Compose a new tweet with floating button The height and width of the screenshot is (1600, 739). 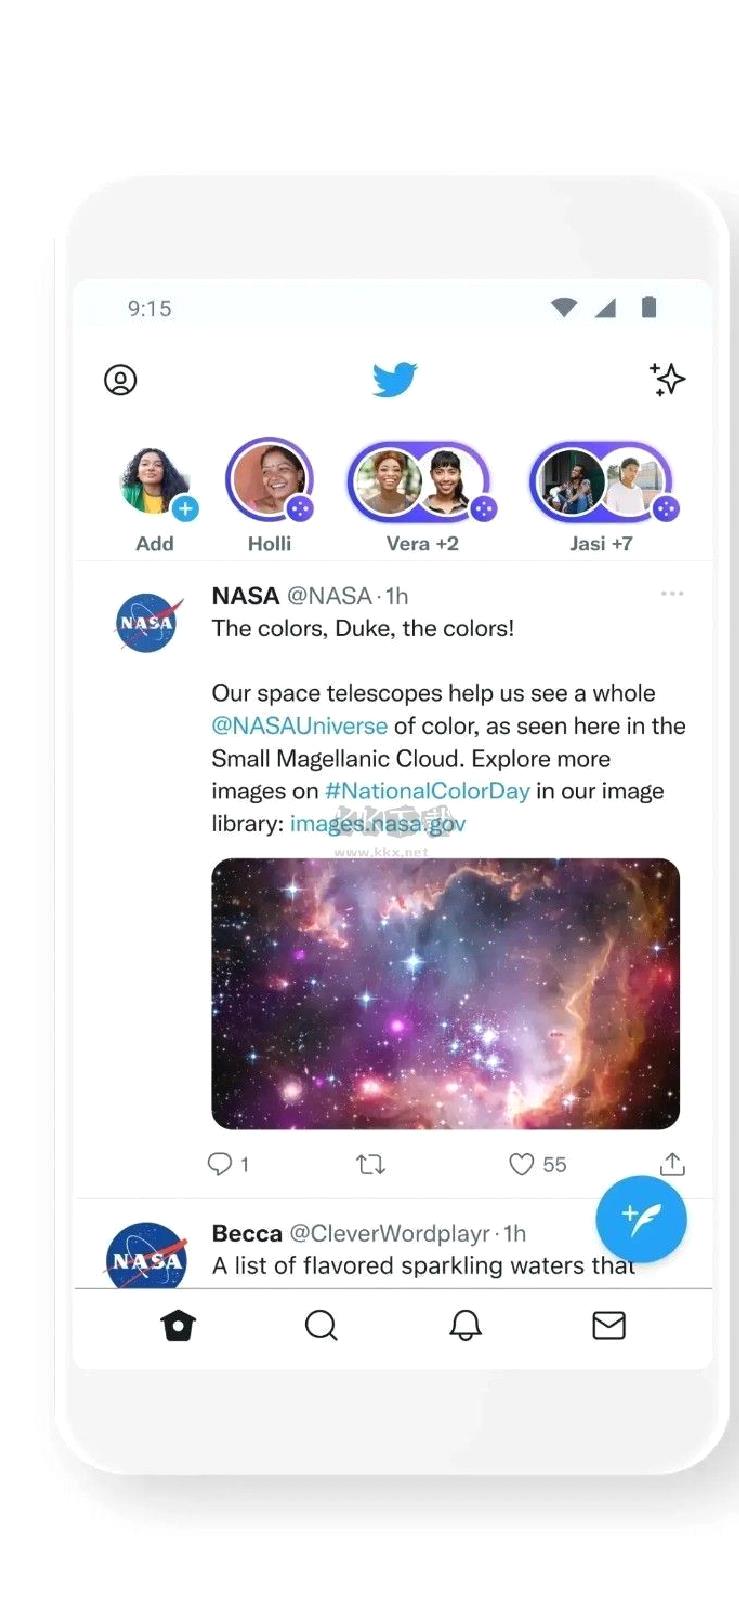[641, 1218]
